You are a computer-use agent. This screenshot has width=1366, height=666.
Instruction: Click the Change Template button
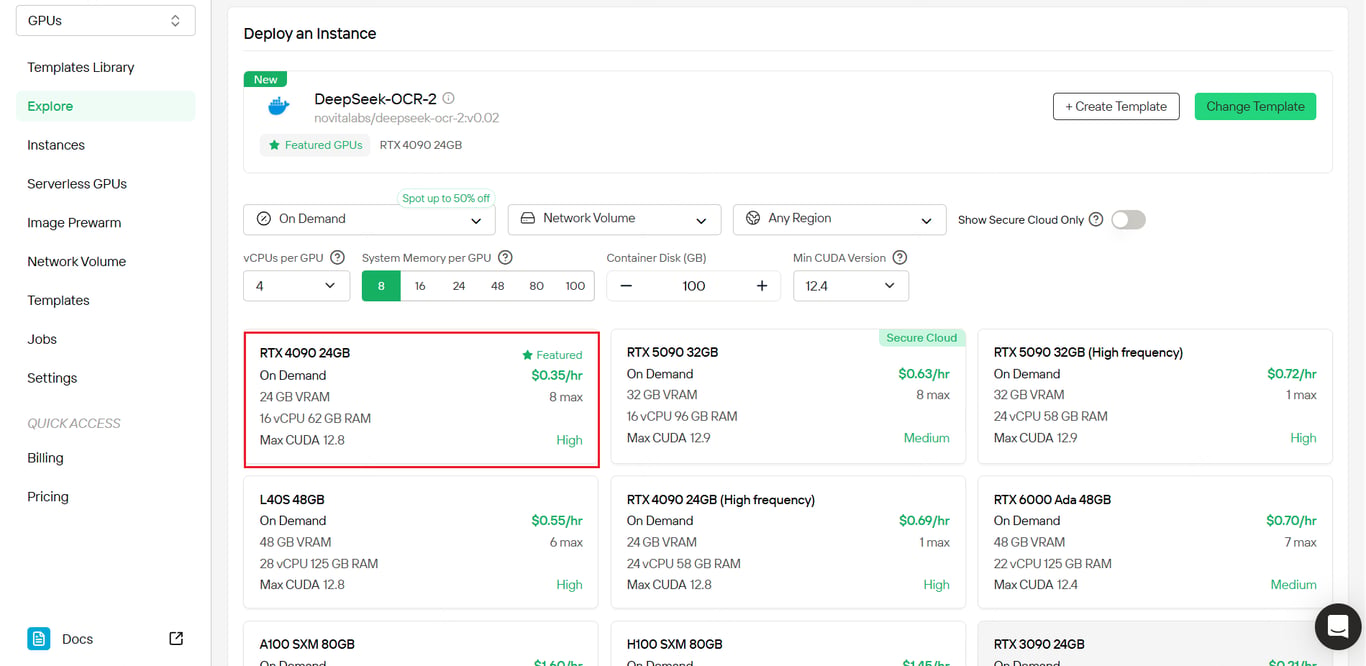coord(1255,106)
